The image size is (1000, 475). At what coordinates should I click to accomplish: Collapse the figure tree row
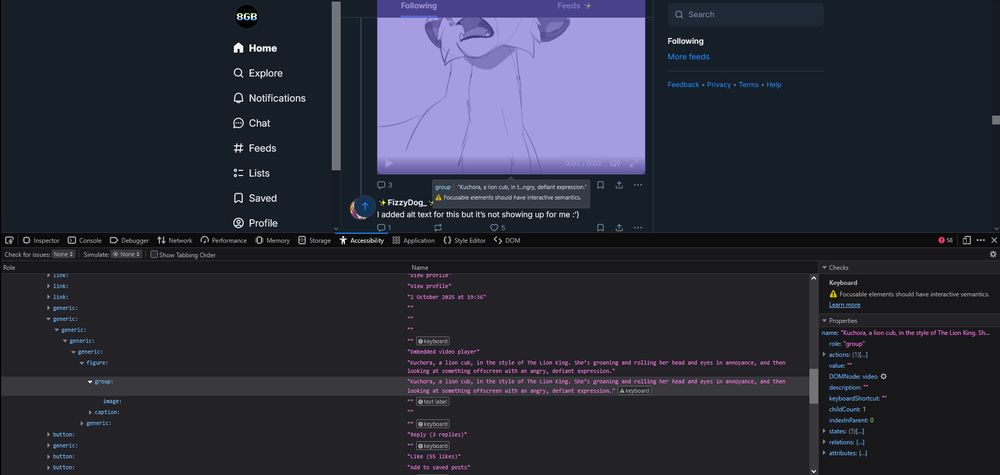82,363
